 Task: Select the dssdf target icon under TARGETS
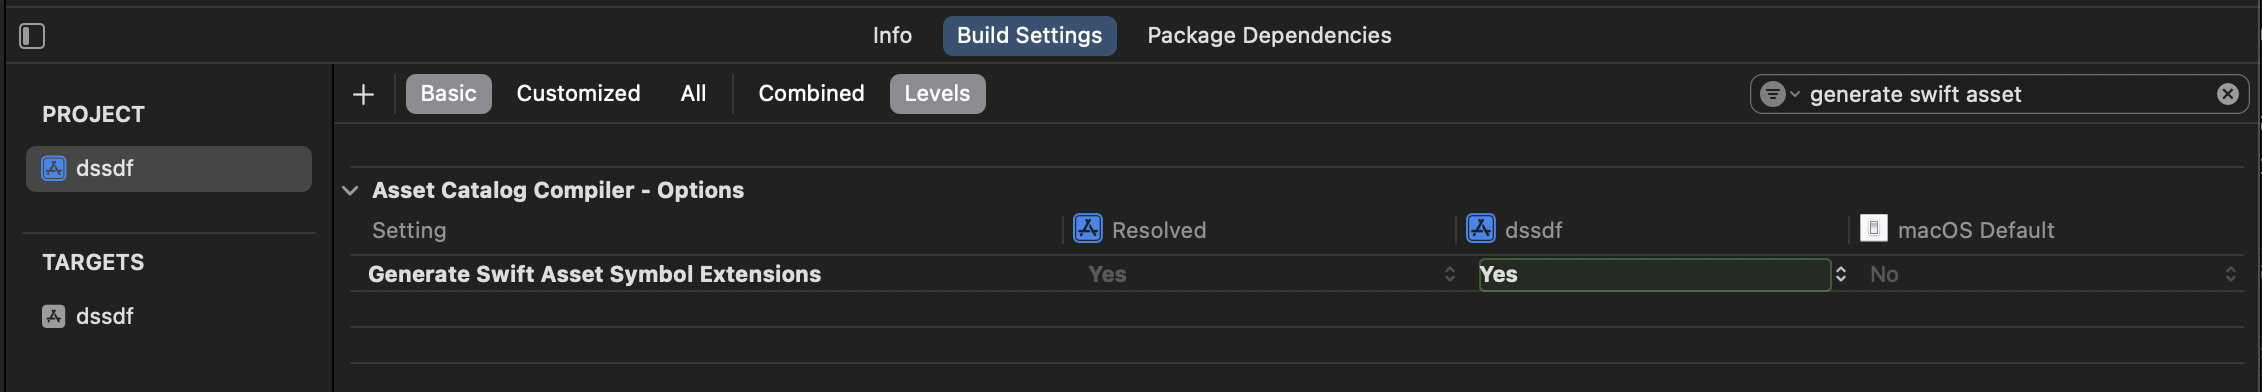(53, 316)
